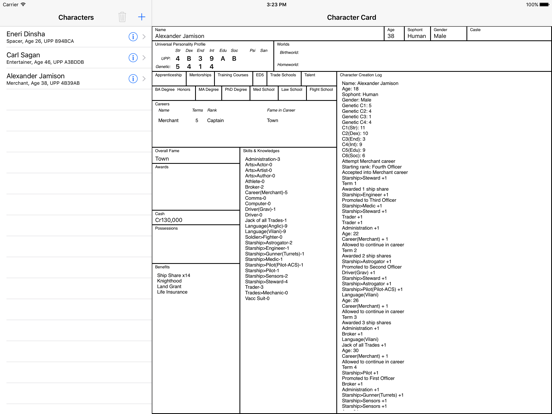Click Jack of all Trades-1 skill
Image resolution: width=552 pixels, height=414 pixels.
tap(266, 220)
